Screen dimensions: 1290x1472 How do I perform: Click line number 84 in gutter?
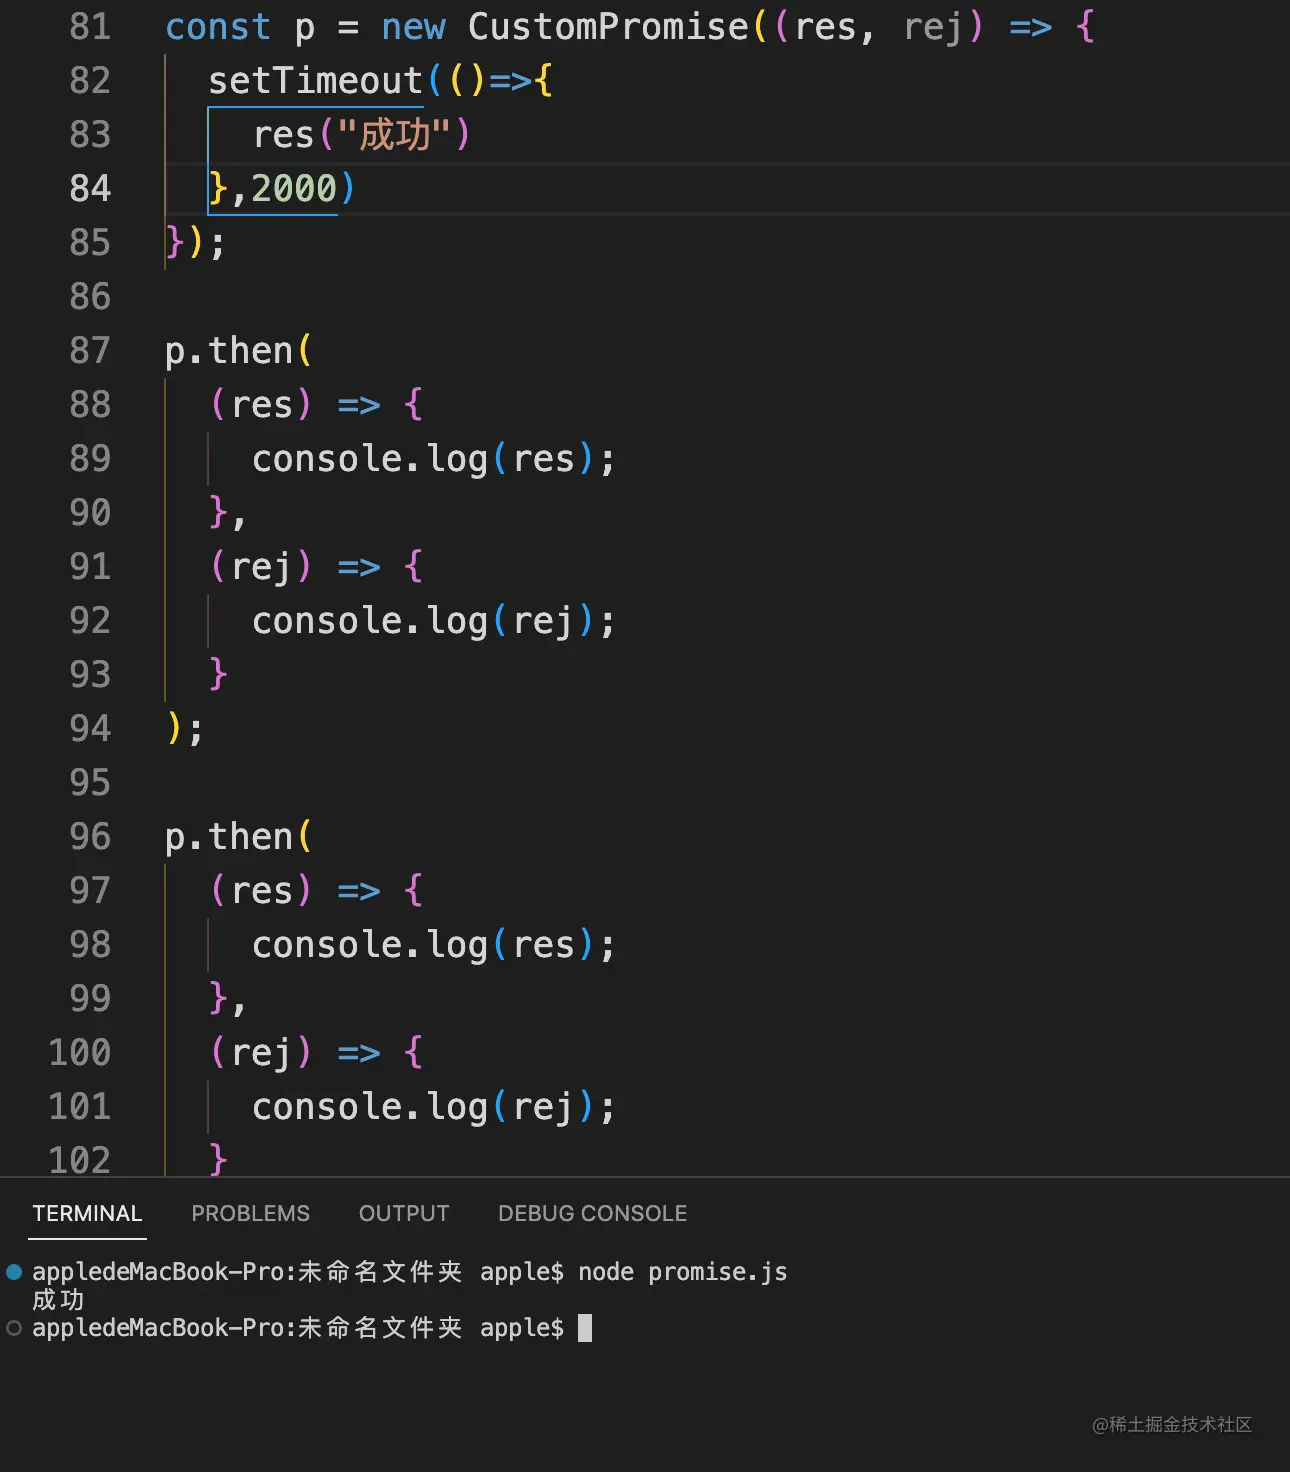tap(90, 188)
